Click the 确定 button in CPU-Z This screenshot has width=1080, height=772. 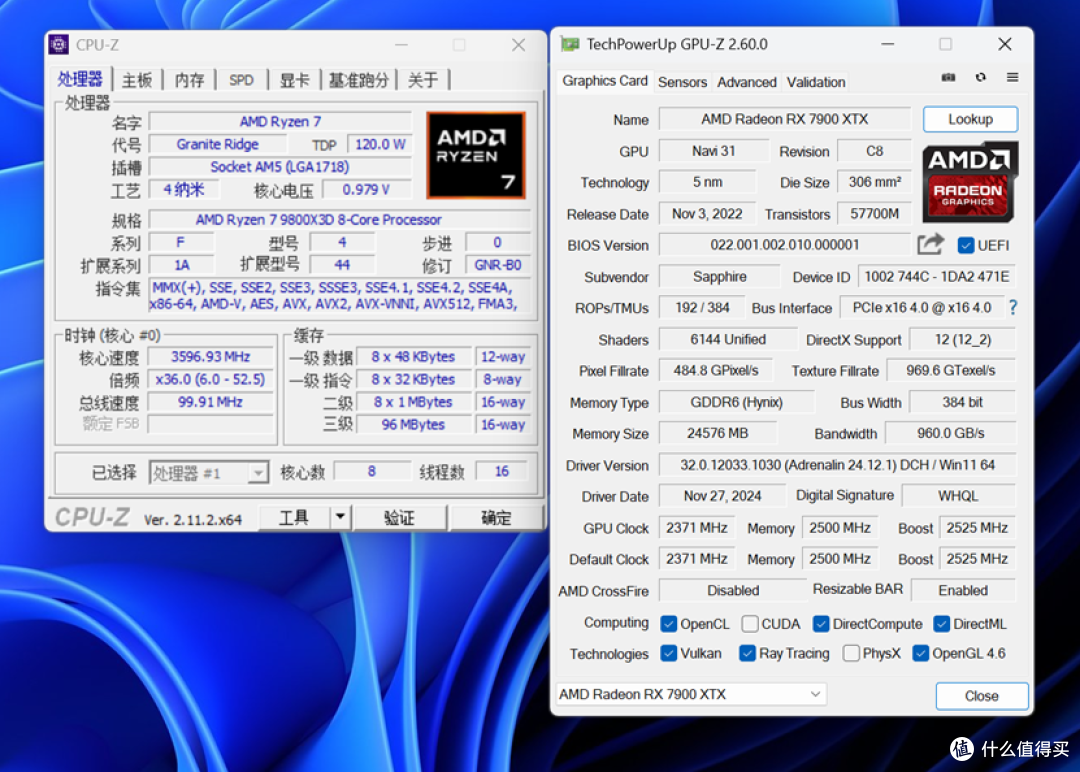point(495,517)
